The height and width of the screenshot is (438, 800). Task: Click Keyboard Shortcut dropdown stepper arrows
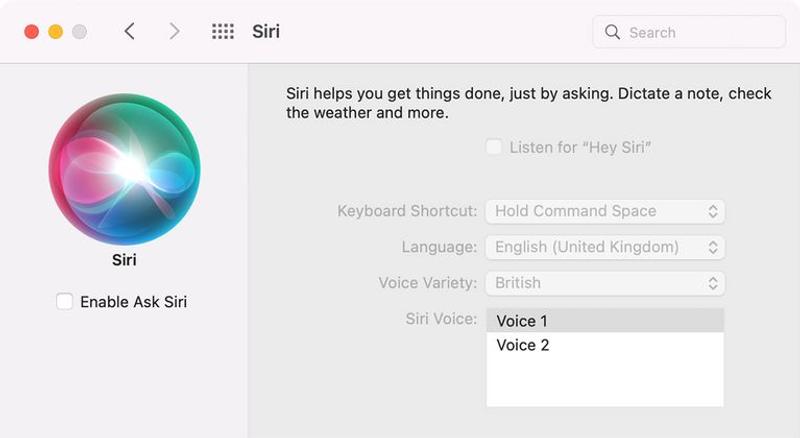713,211
